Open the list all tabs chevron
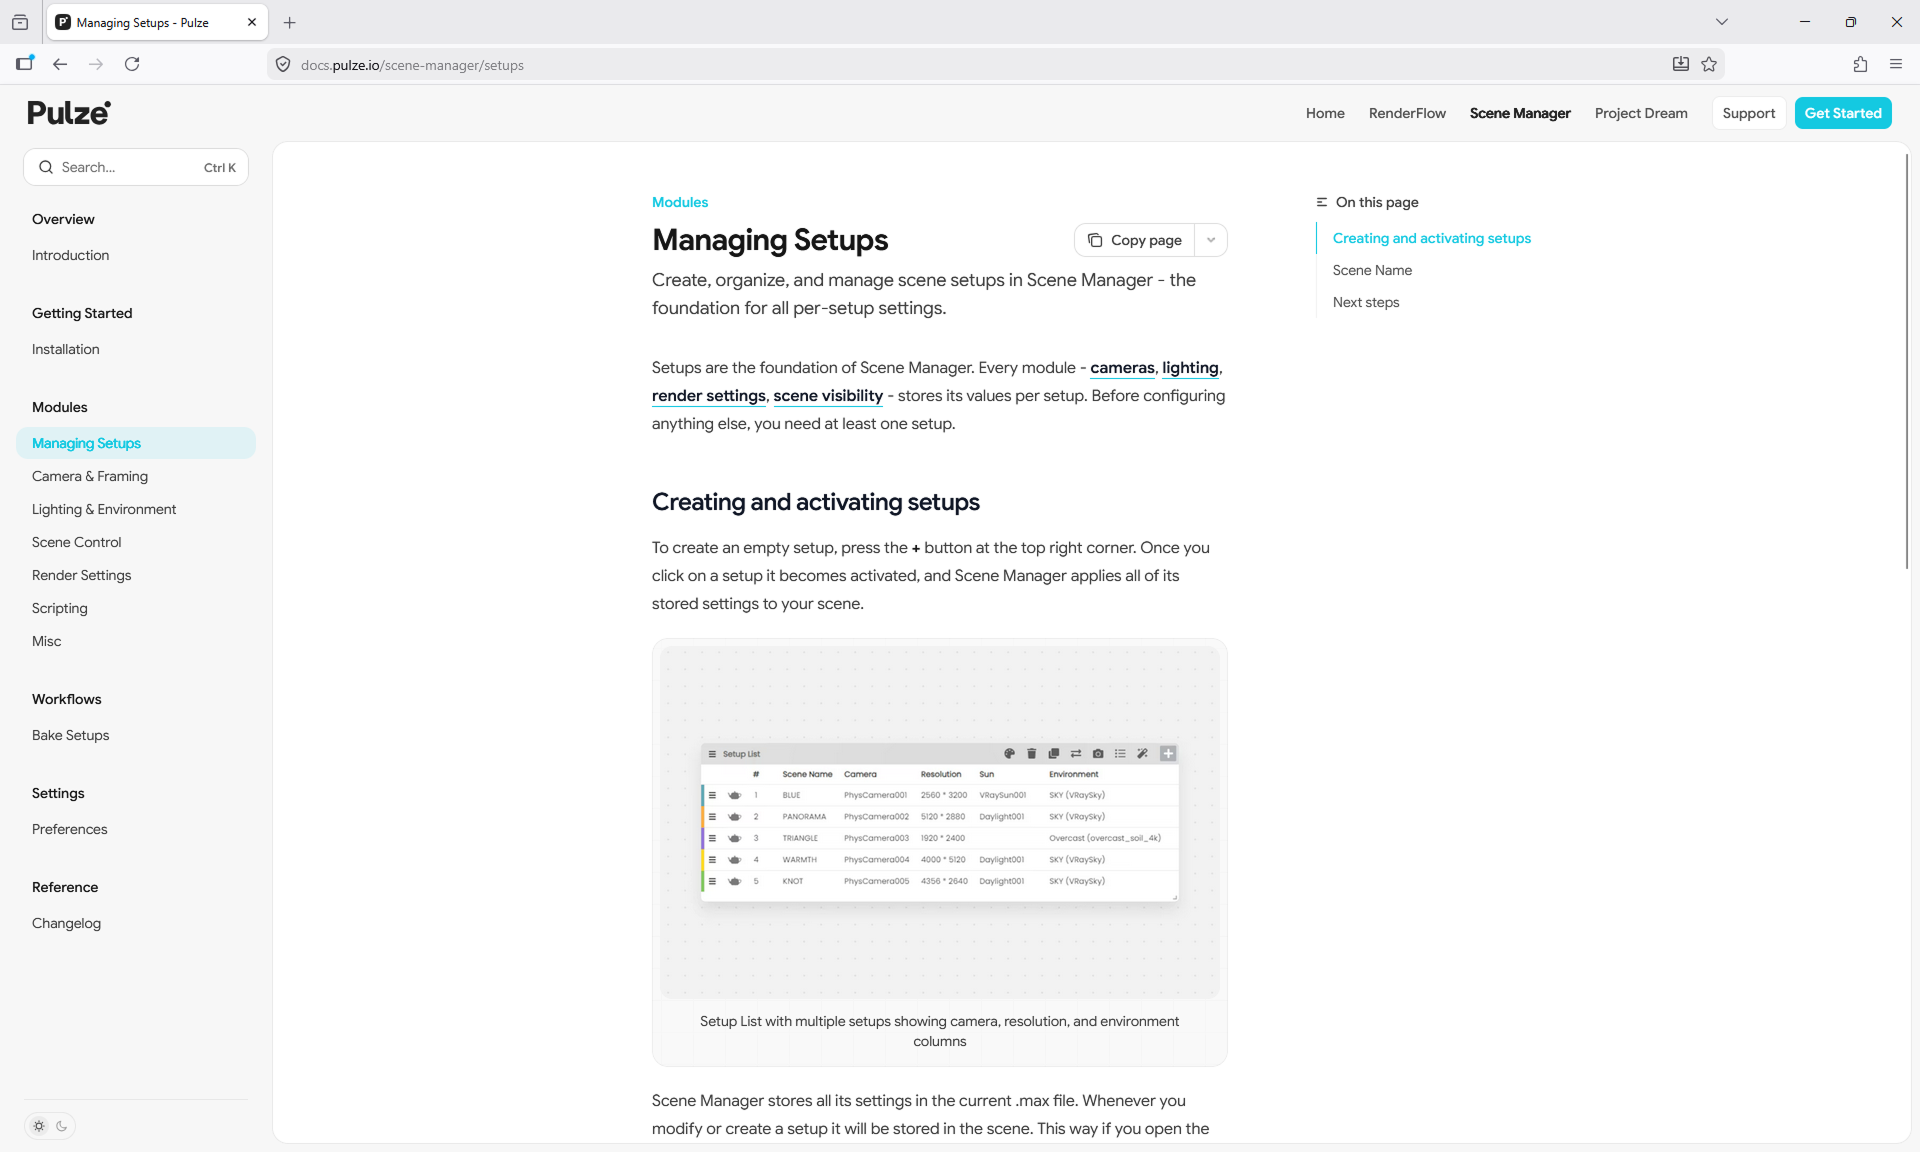Image resolution: width=1920 pixels, height=1152 pixels. coord(1722,22)
